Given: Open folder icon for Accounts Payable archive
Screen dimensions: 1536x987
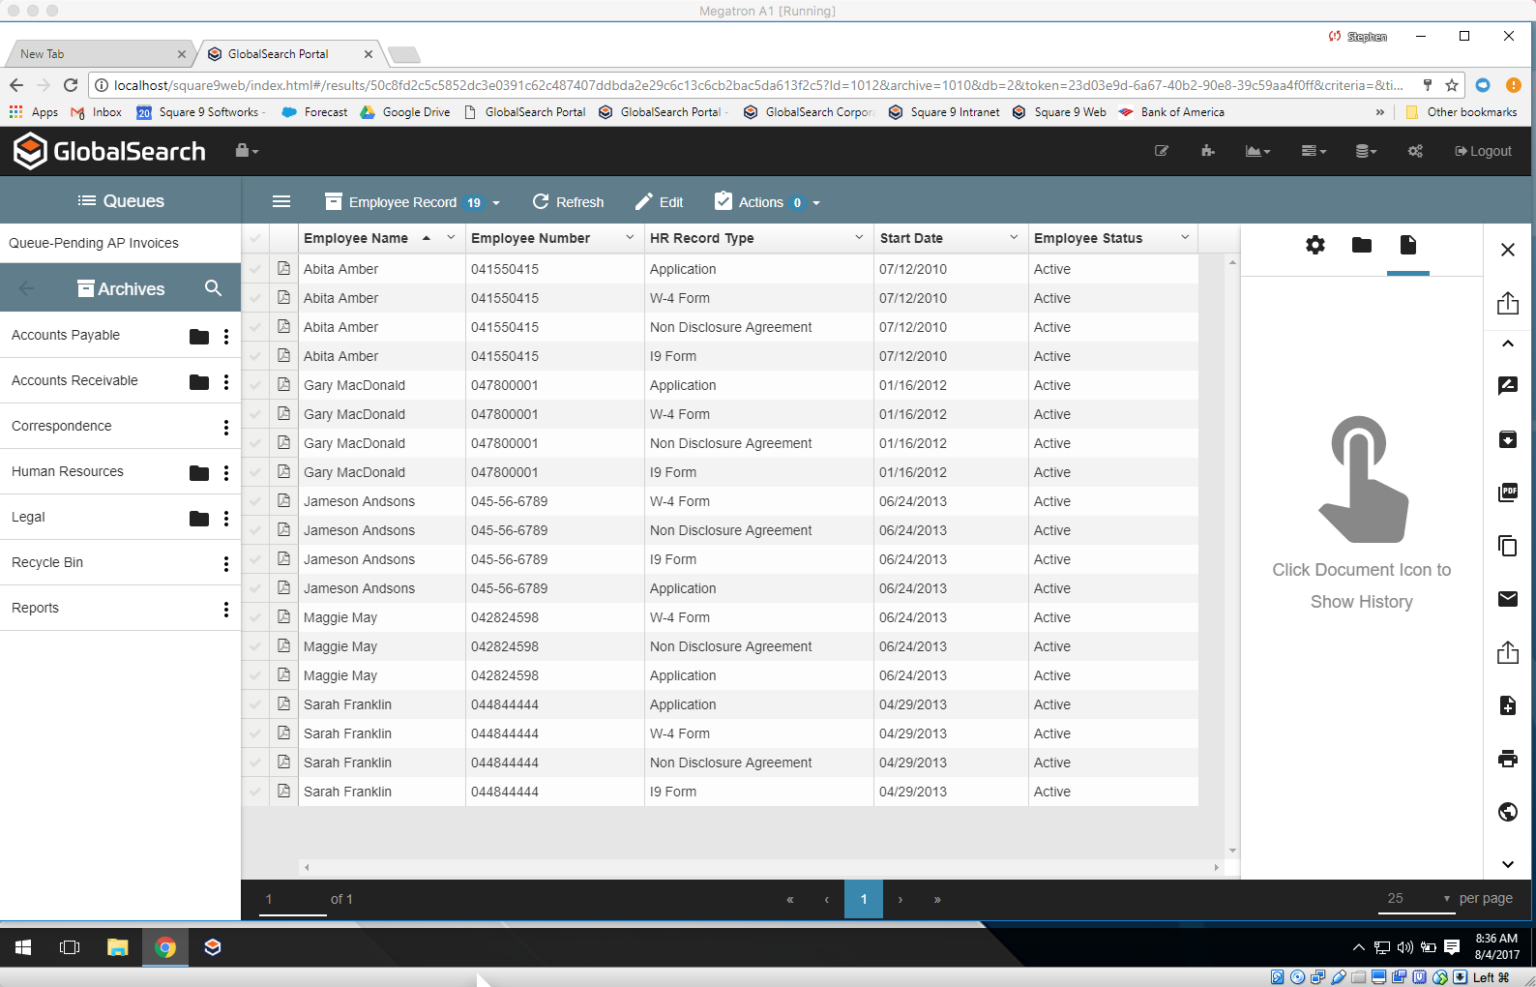Looking at the screenshot, I should click(x=199, y=336).
